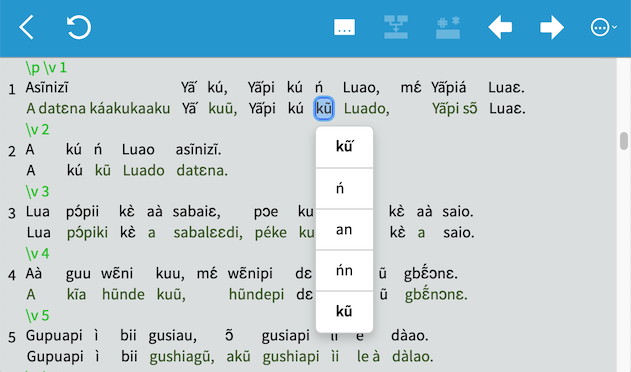Click 'hũndepi' in verse 4 adaptation

coord(256,295)
